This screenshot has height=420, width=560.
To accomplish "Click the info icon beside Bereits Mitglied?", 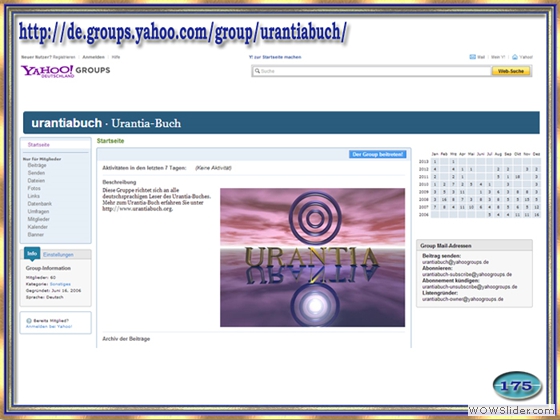I will coord(29,321).
